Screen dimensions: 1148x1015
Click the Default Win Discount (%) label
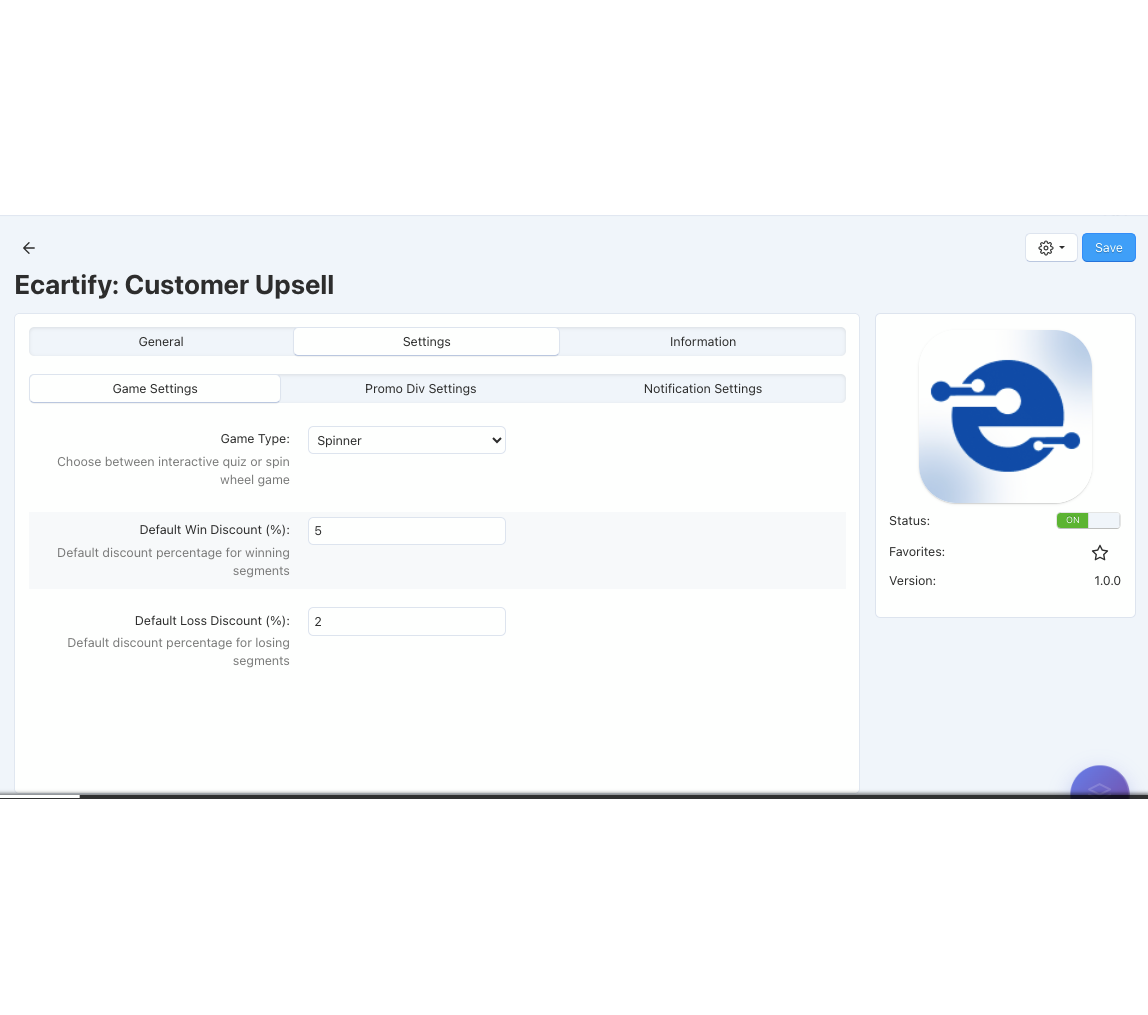point(214,530)
